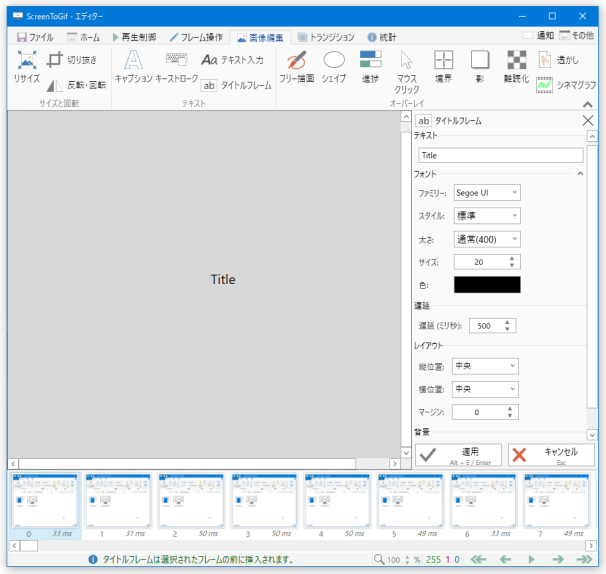606x574 pixels.
Task: Open the 縦位置 vertical alignment dropdown
Action: (486, 366)
